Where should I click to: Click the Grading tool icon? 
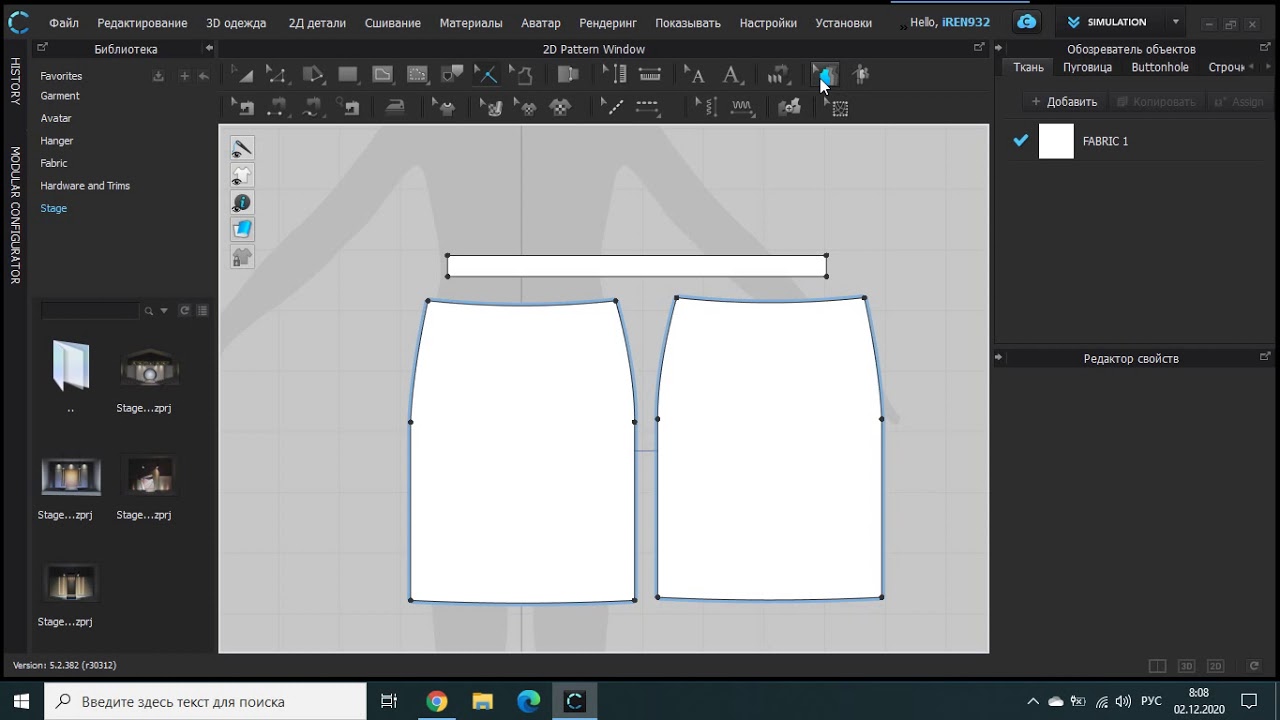click(778, 75)
